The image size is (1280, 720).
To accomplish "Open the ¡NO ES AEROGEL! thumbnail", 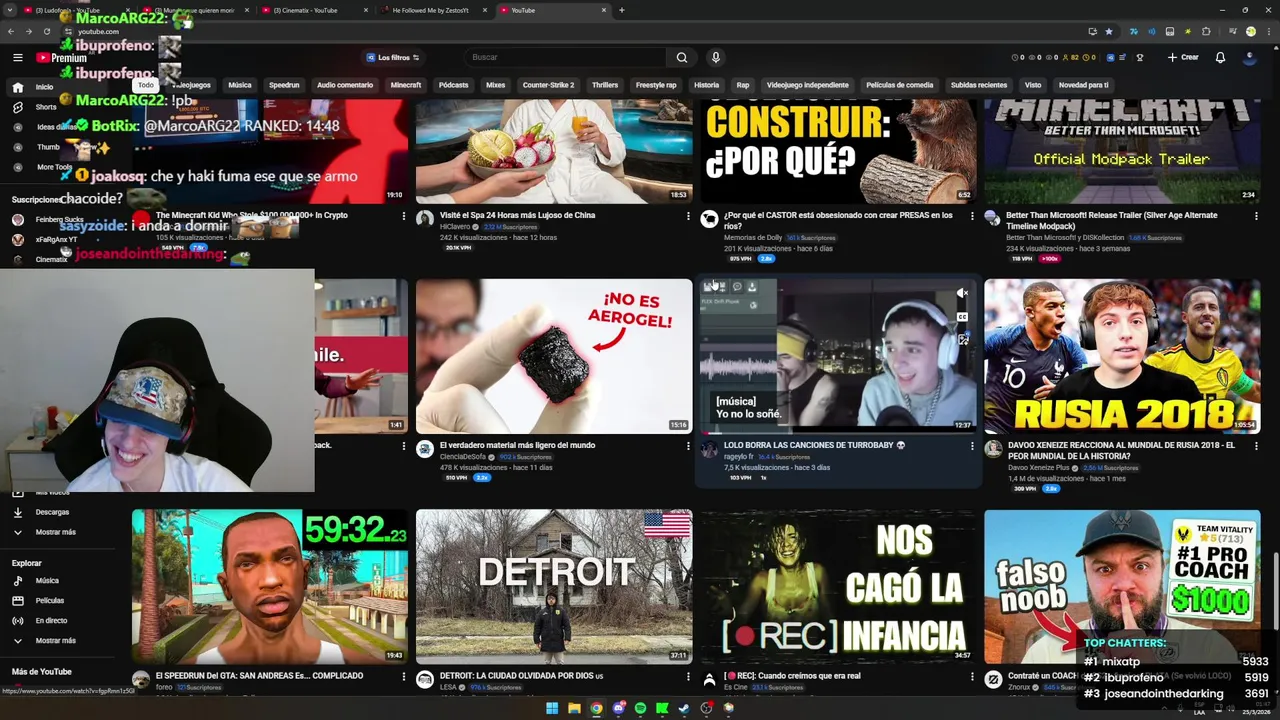I will 554,356.
